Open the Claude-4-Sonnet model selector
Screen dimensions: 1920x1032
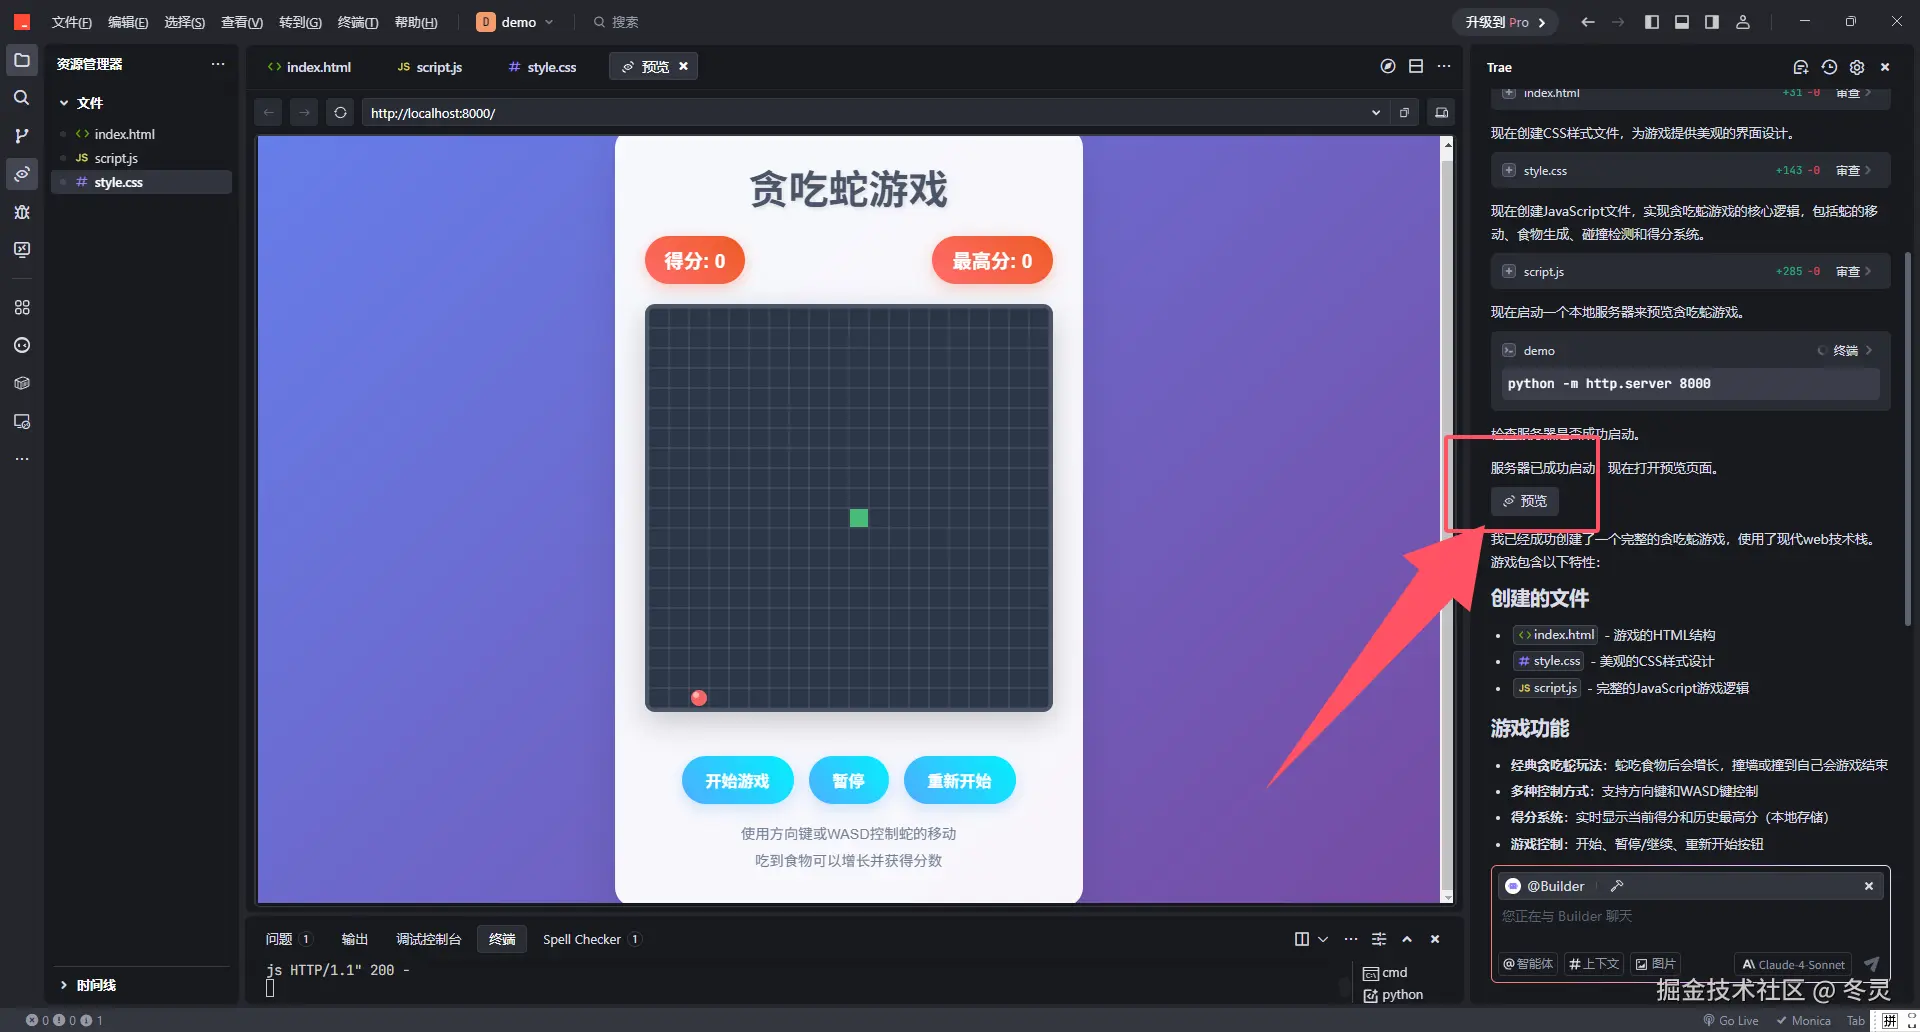click(x=1791, y=964)
